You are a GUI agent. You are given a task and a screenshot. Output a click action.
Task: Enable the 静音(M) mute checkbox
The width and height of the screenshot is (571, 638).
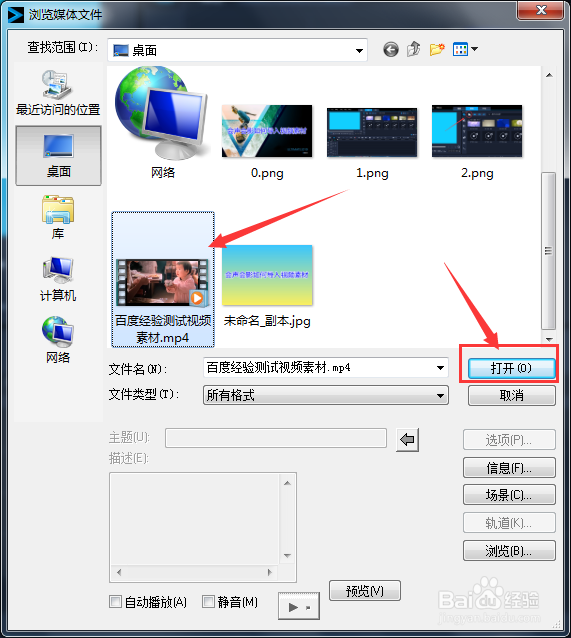pyautogui.click(x=208, y=601)
